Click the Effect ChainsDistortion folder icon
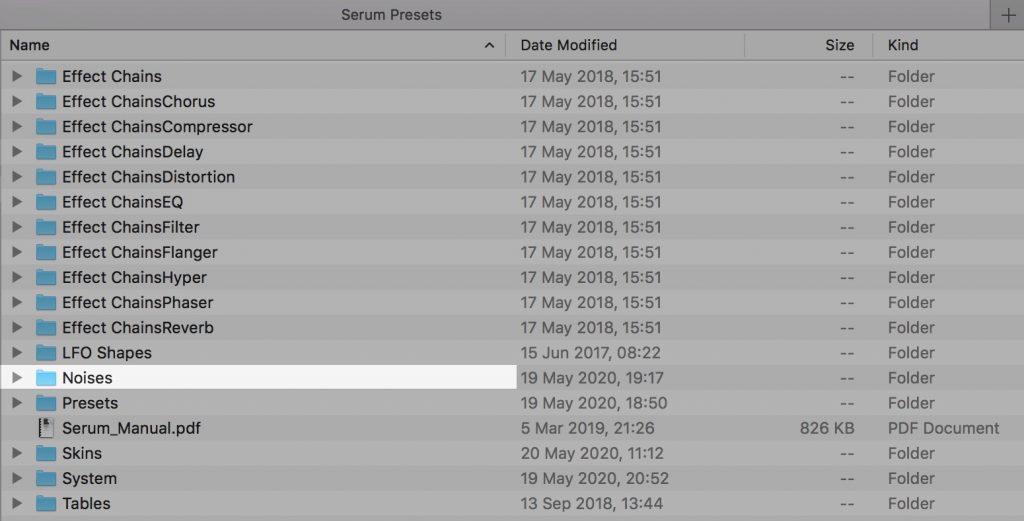The width and height of the screenshot is (1024, 521). tap(46, 177)
